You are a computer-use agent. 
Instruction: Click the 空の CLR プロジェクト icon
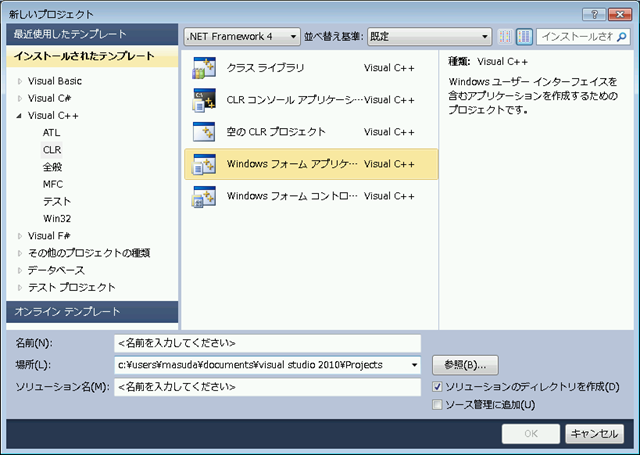(204, 132)
